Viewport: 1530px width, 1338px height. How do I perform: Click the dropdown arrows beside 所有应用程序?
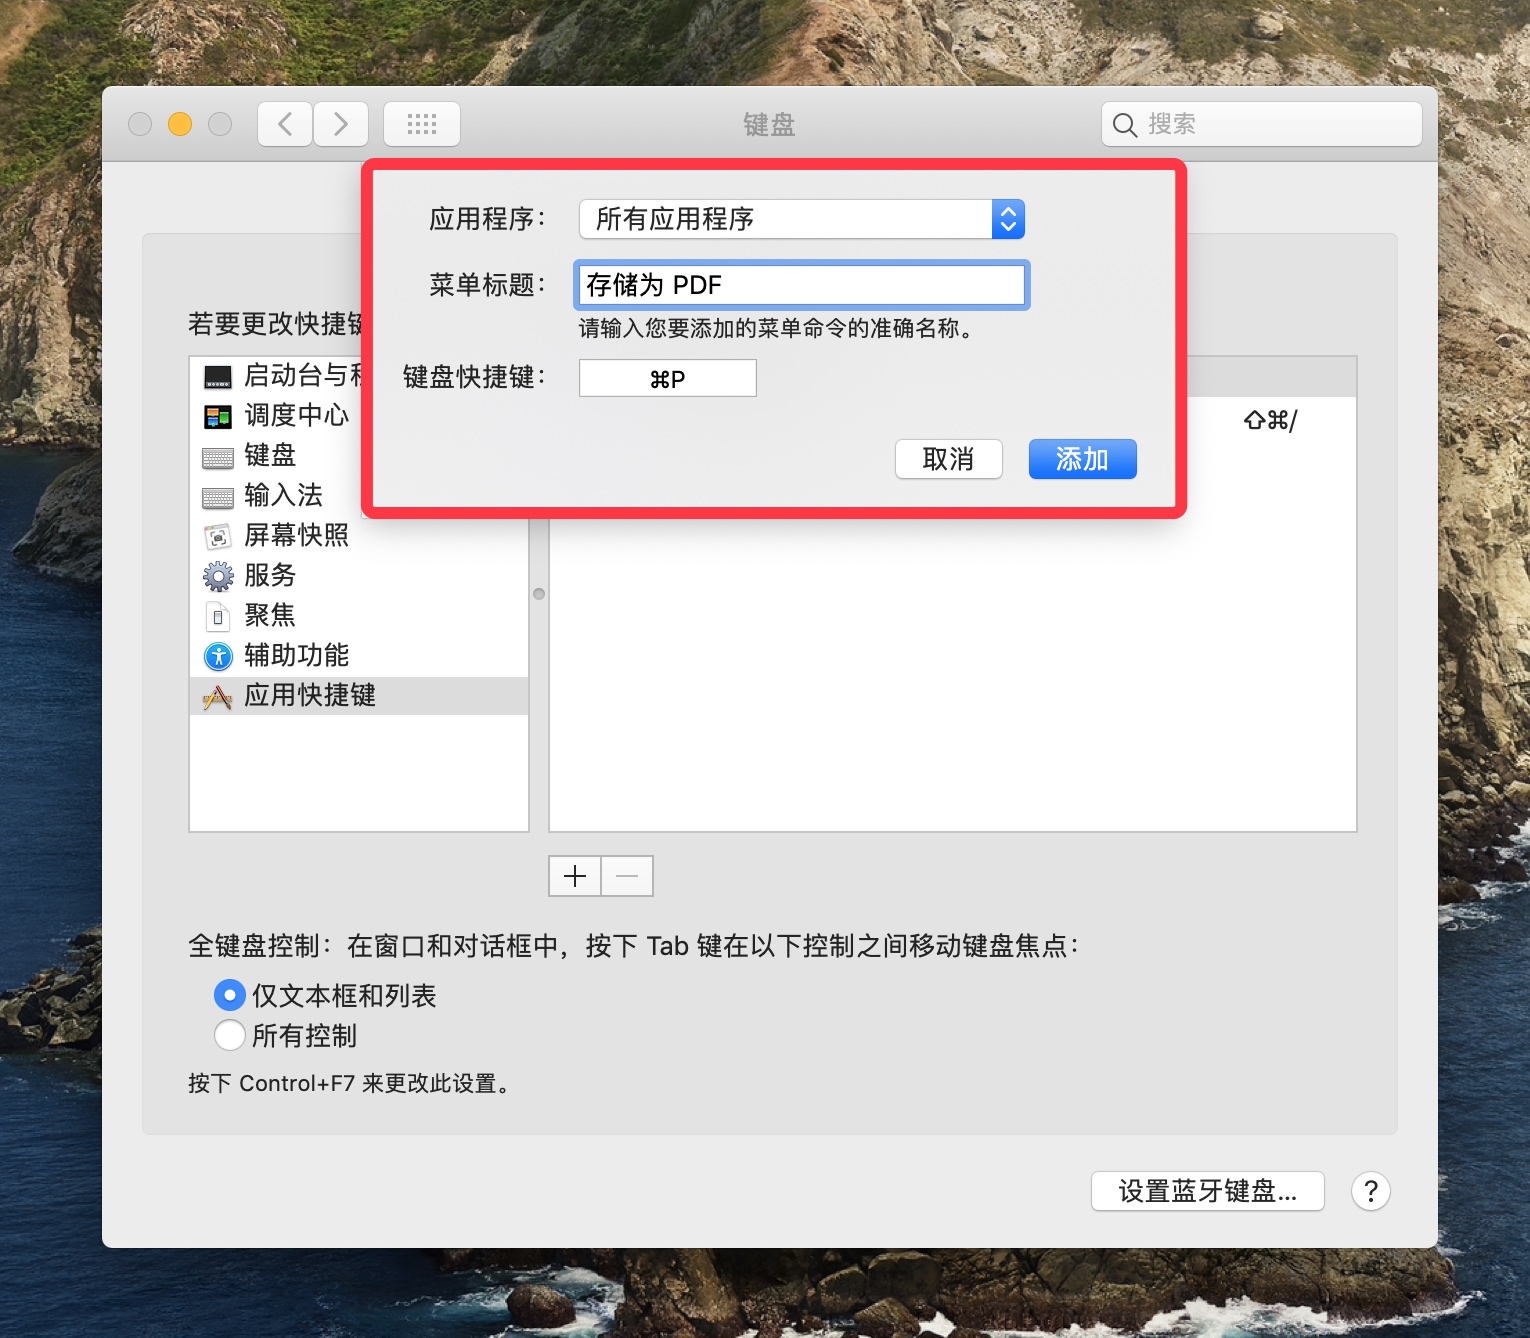(x=1008, y=219)
